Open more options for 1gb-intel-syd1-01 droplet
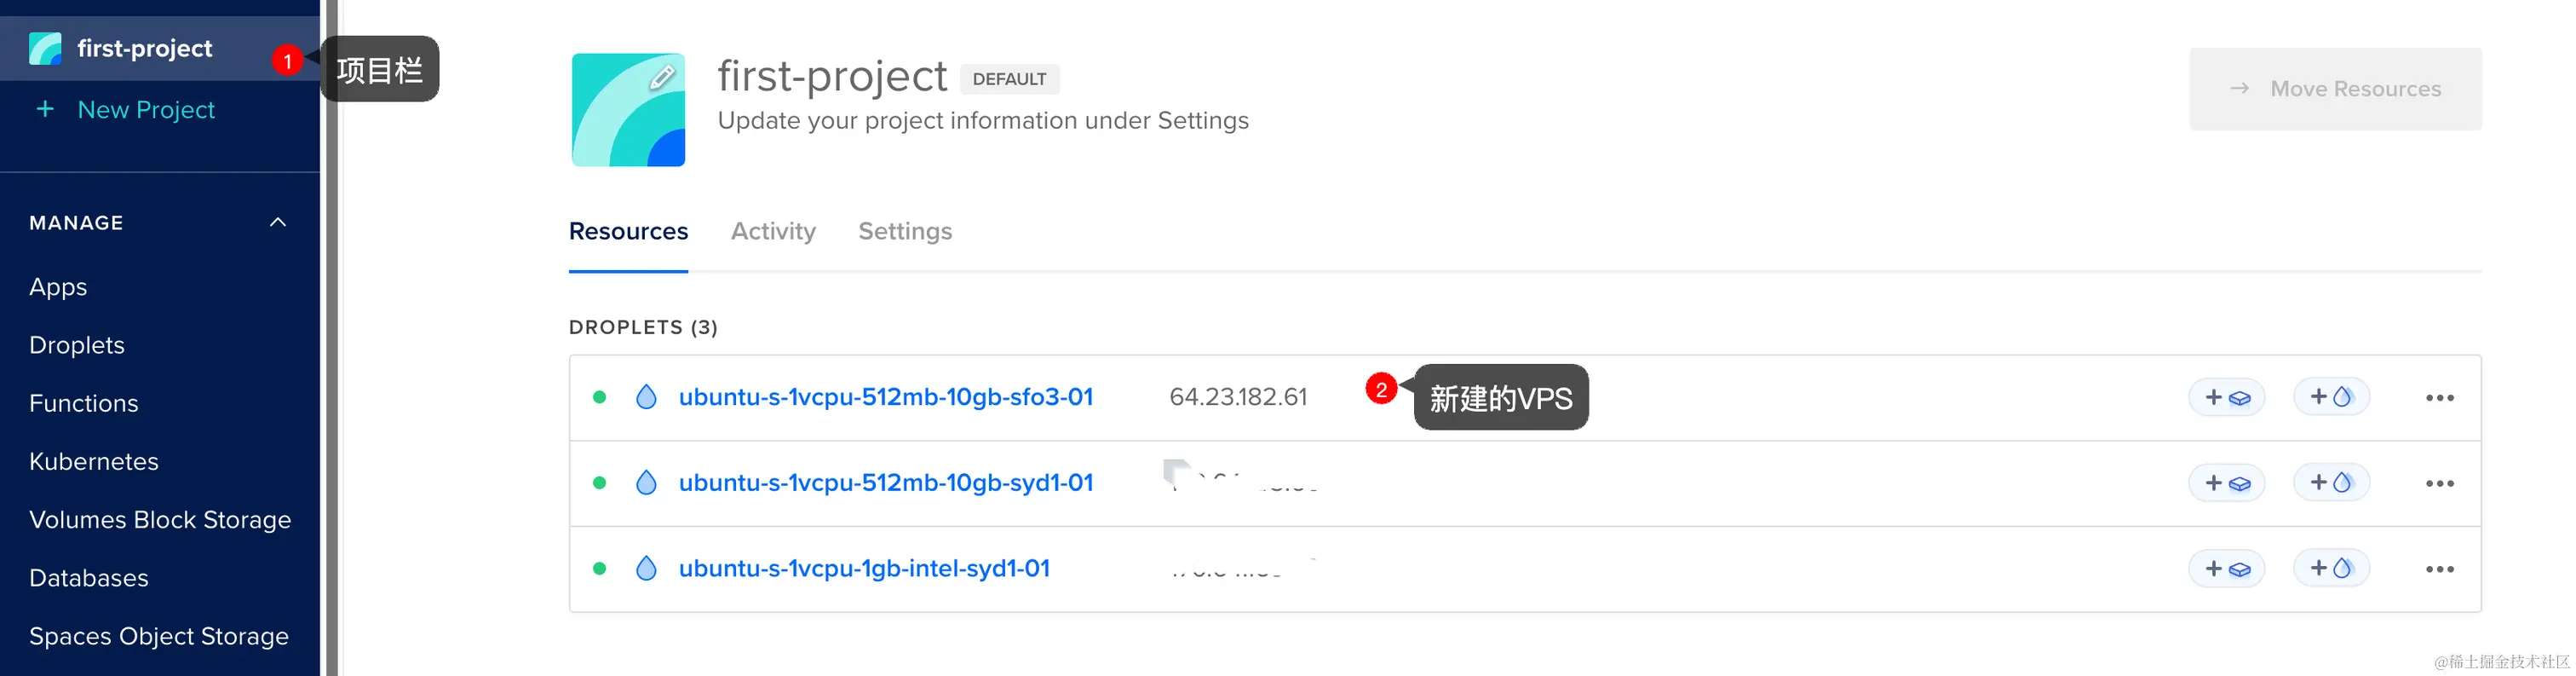The height and width of the screenshot is (676, 2576). click(2439, 570)
